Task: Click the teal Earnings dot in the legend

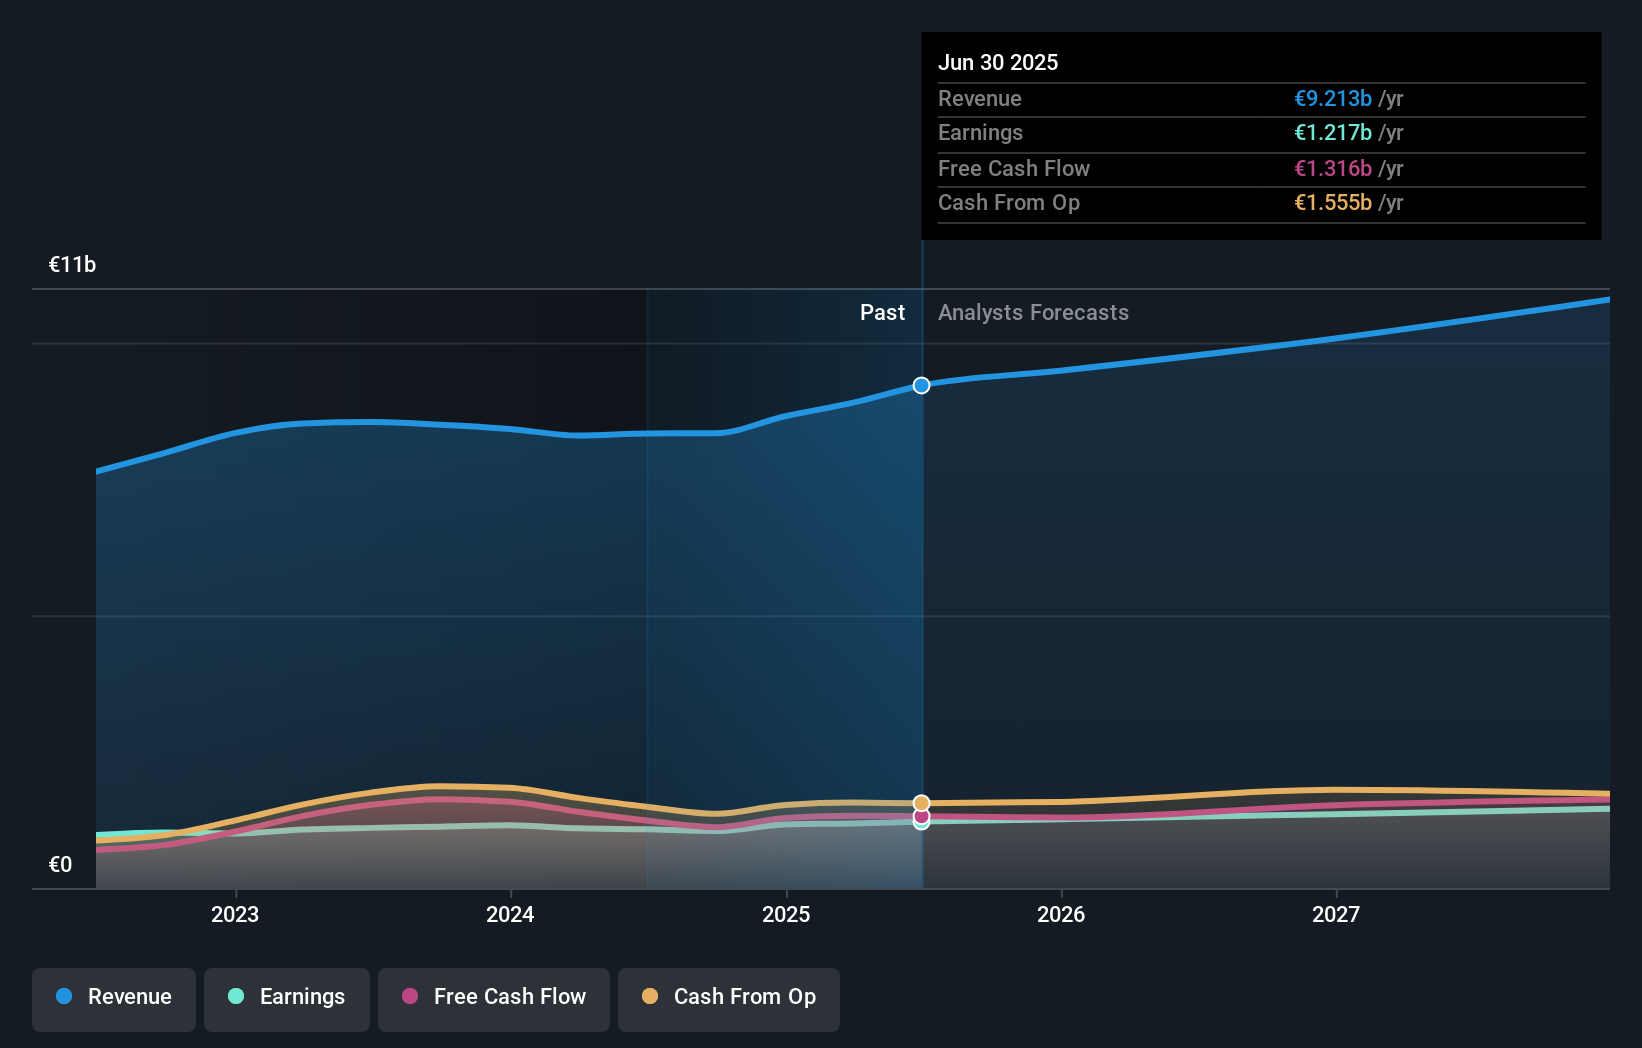Action: click(x=233, y=997)
